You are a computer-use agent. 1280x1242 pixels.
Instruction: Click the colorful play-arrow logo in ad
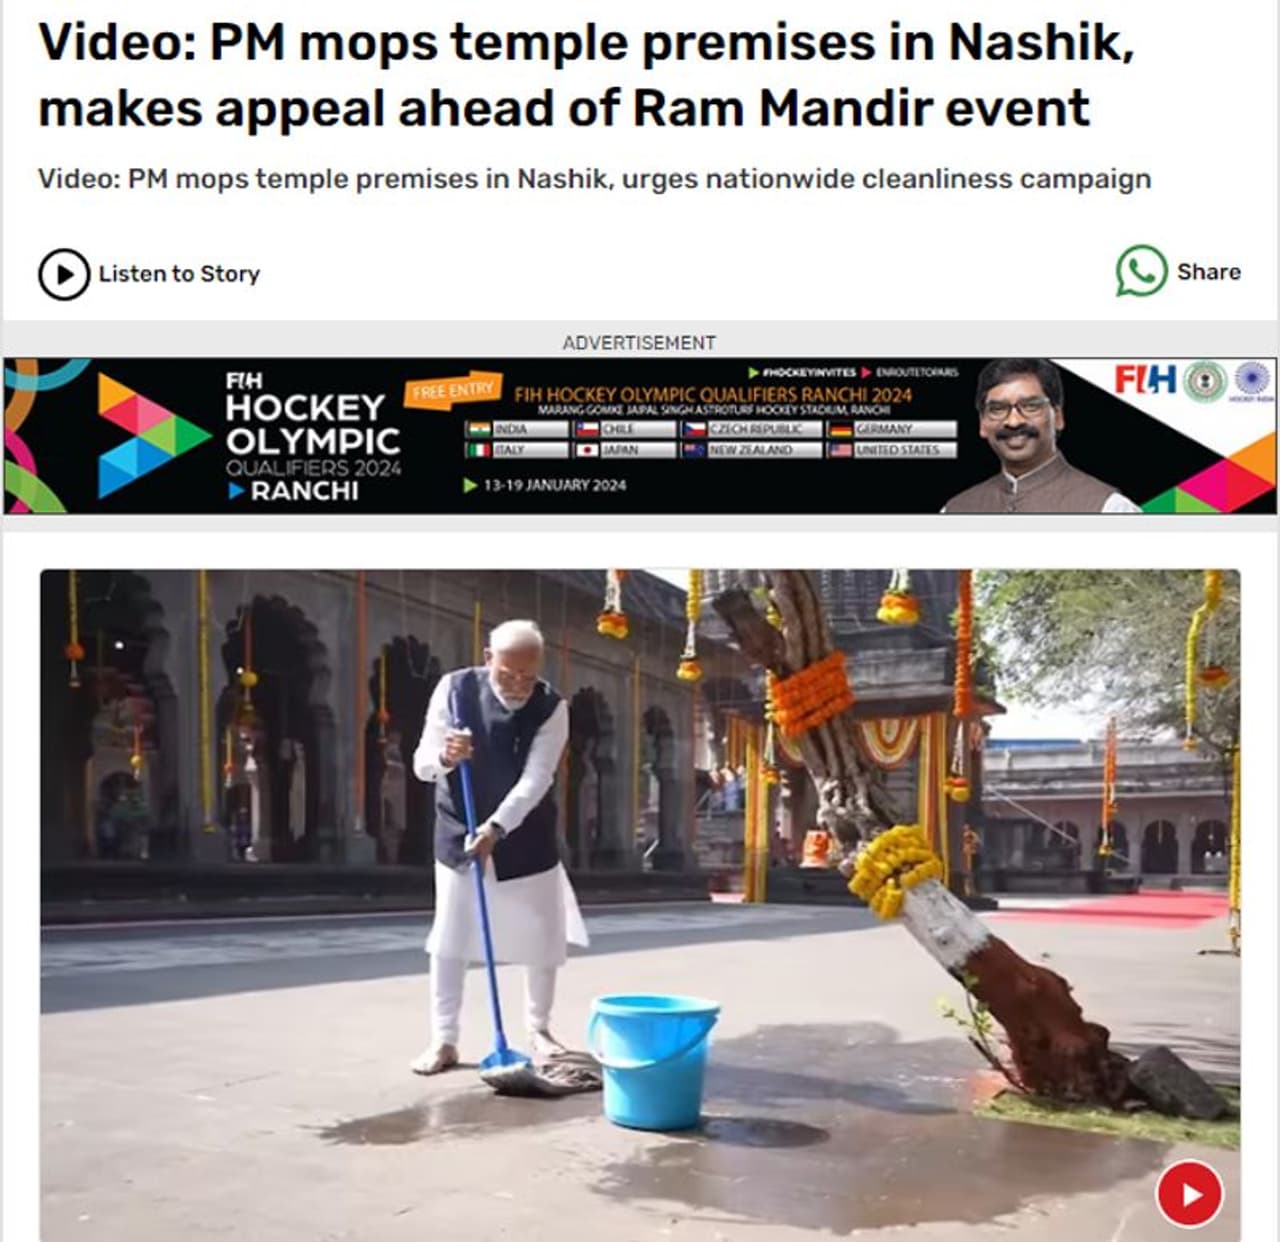(151, 436)
